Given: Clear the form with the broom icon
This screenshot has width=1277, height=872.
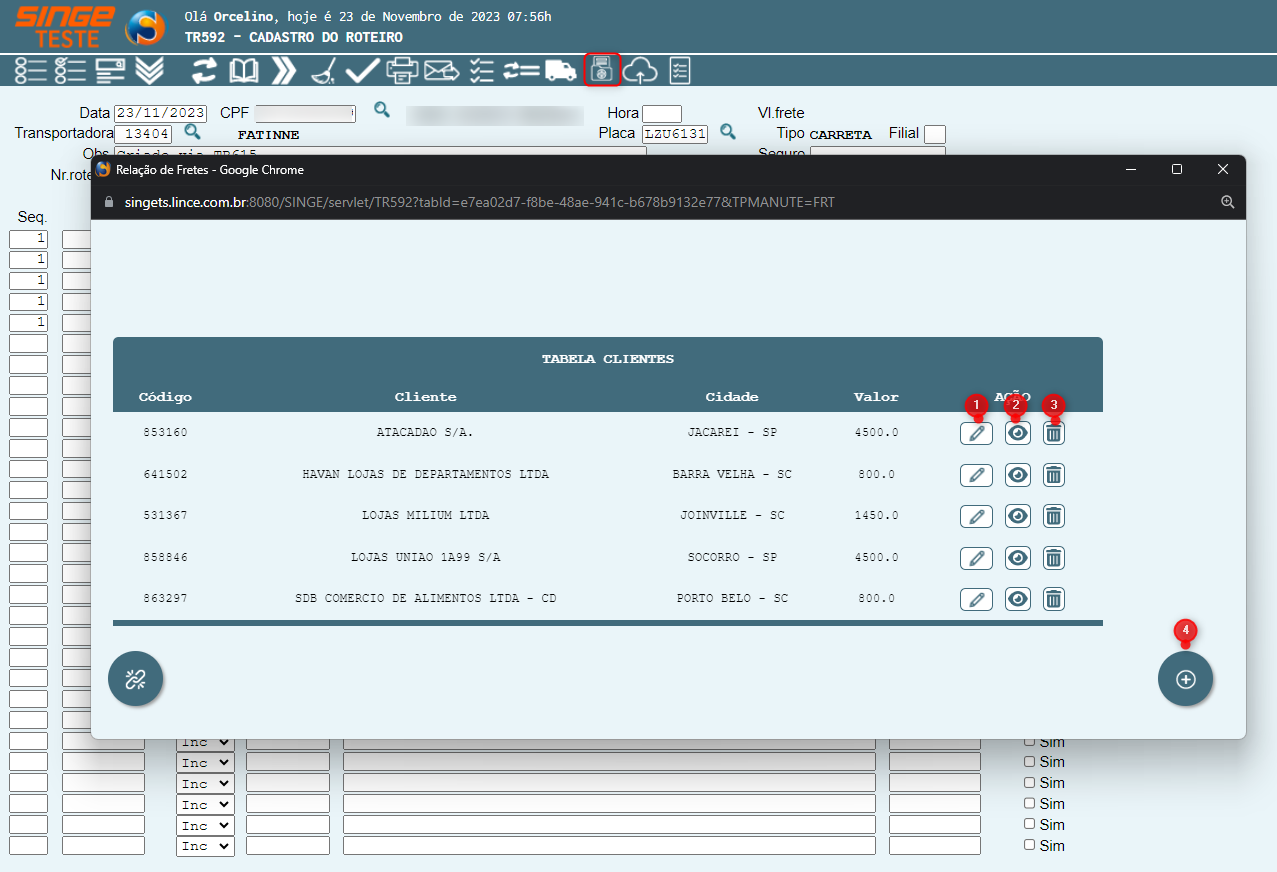Looking at the screenshot, I should click(x=323, y=70).
